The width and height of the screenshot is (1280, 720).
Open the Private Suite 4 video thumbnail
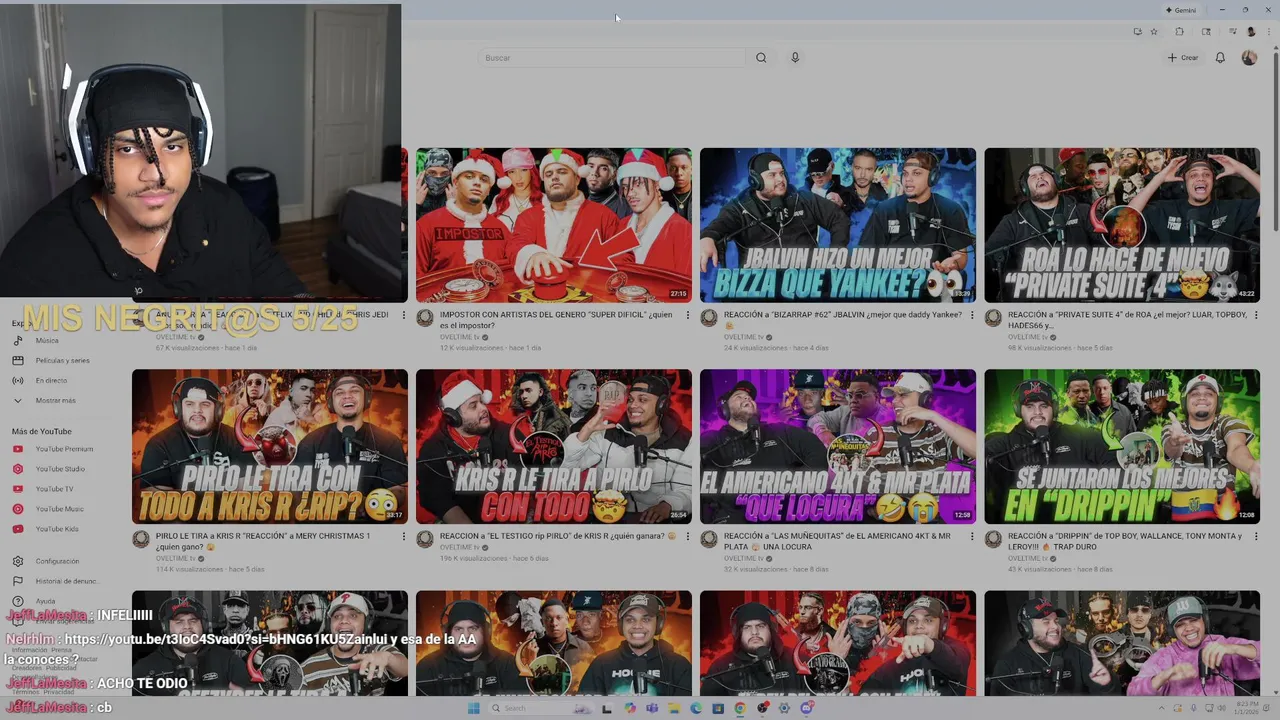click(1122, 225)
